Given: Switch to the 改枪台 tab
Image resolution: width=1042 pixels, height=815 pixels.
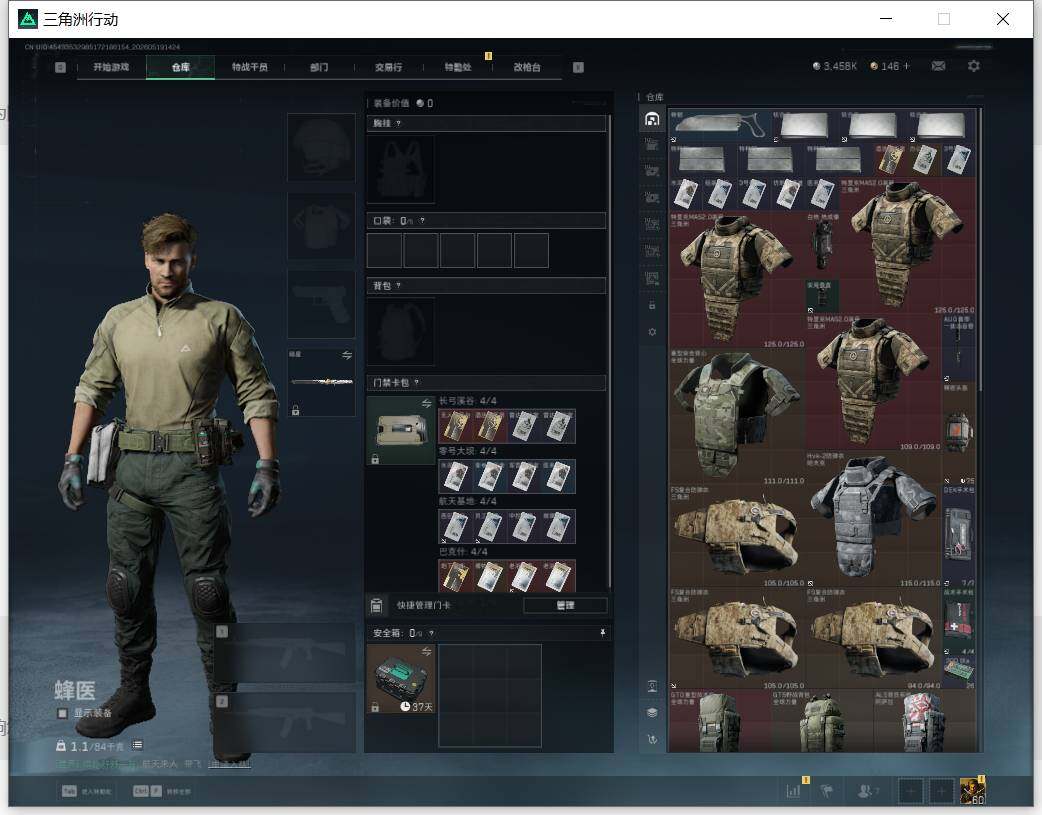Looking at the screenshot, I should pos(527,67).
